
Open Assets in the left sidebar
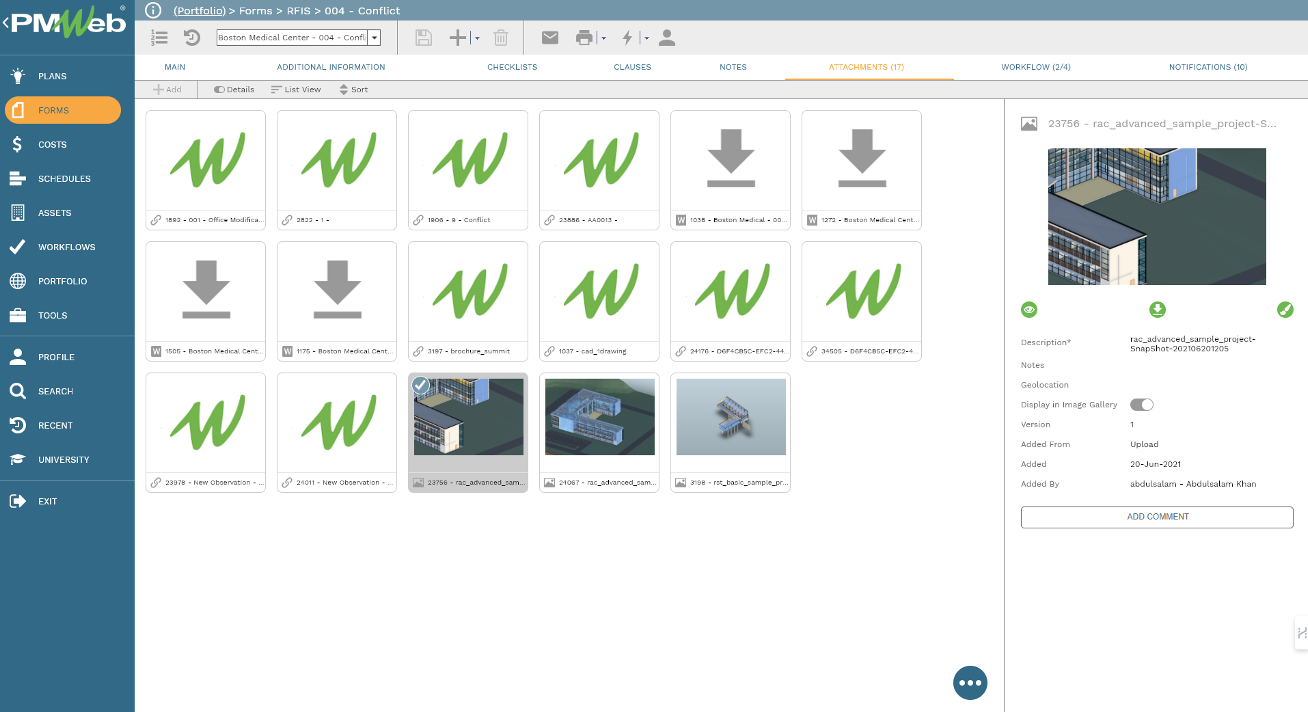point(67,213)
